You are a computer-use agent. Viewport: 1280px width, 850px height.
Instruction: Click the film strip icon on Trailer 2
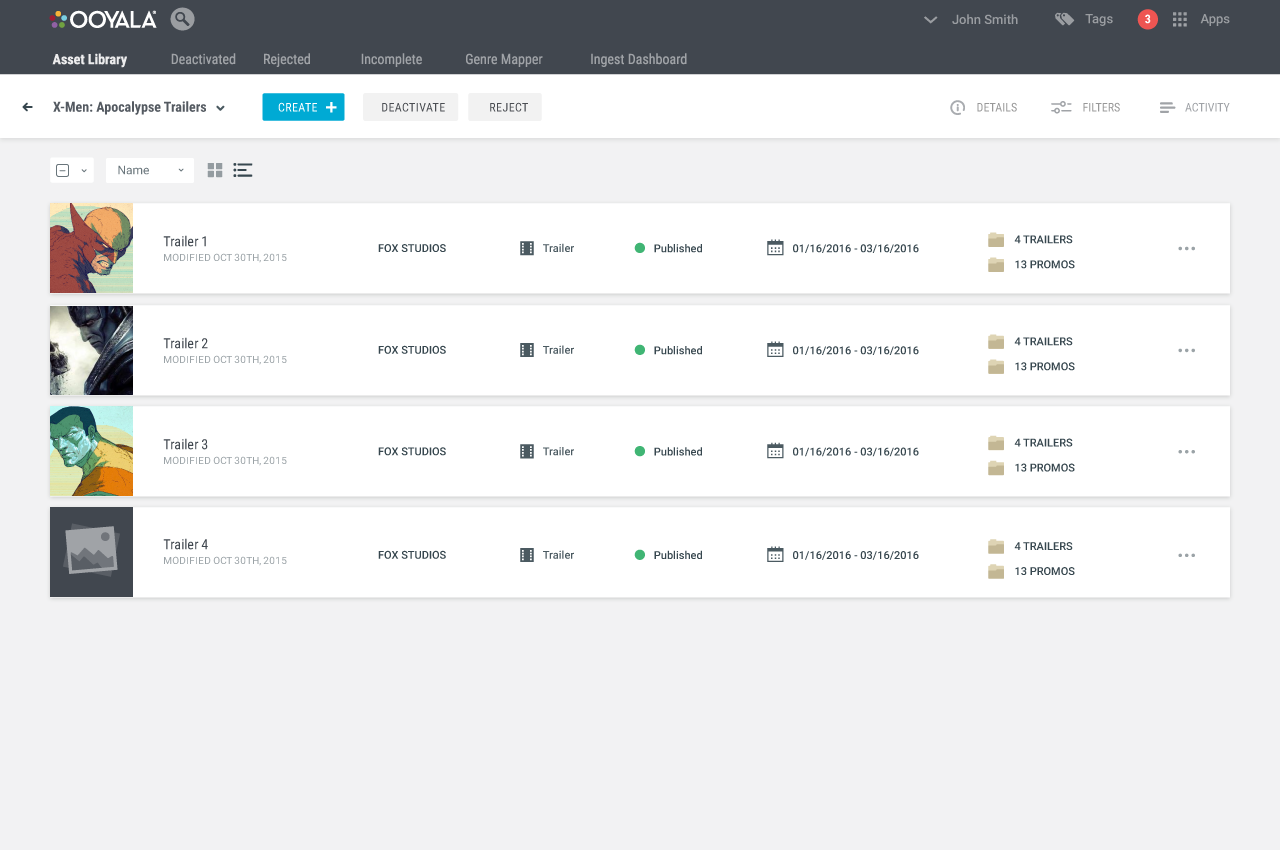(527, 350)
